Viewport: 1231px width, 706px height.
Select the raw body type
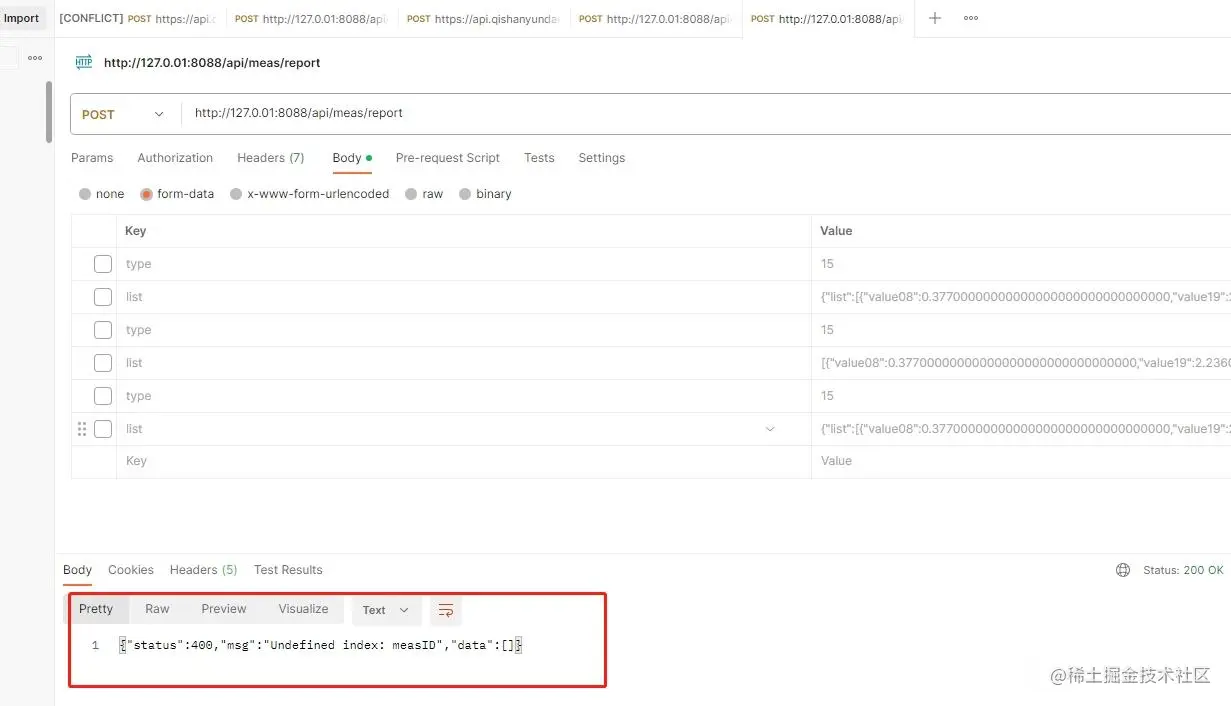pos(424,194)
